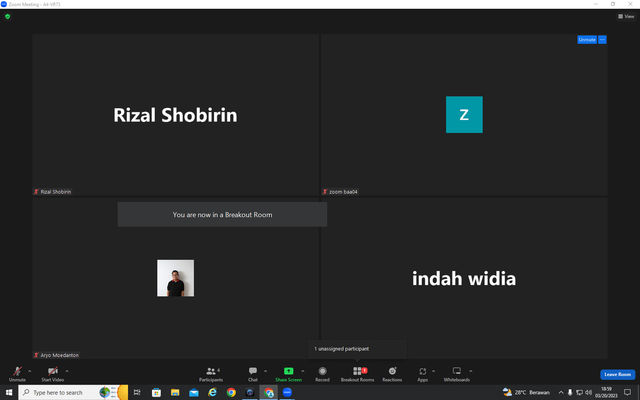This screenshot has width=640, height=400.
Task: Click Aryo Moedanton's profile photo
Action: click(176, 278)
